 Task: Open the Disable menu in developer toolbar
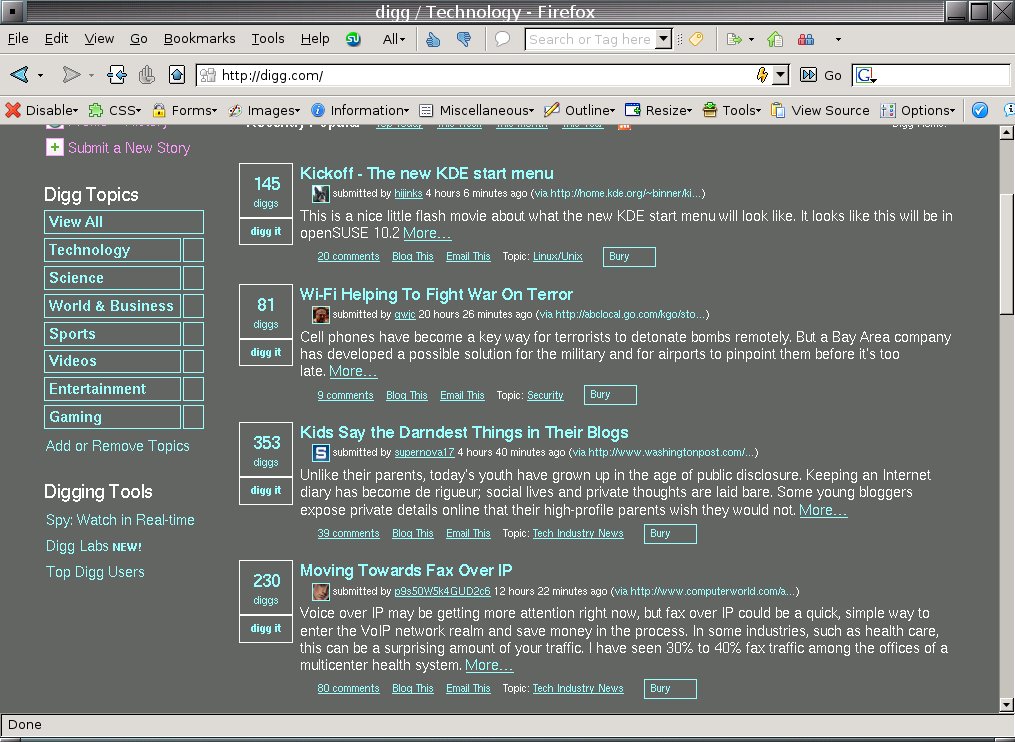41,111
